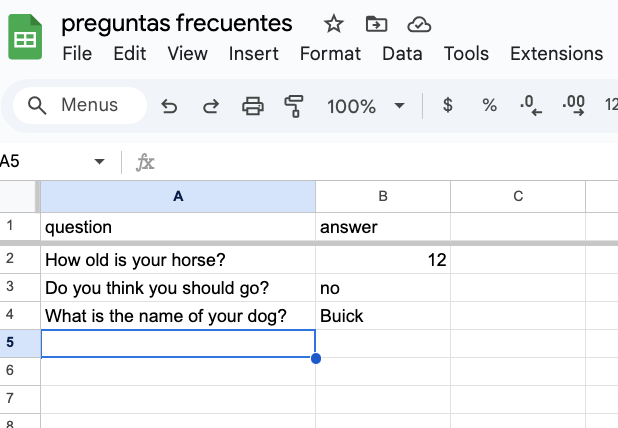This screenshot has width=618, height=428.
Task: Expand the name box dropdown arrow
Action: pyautogui.click(x=99, y=161)
